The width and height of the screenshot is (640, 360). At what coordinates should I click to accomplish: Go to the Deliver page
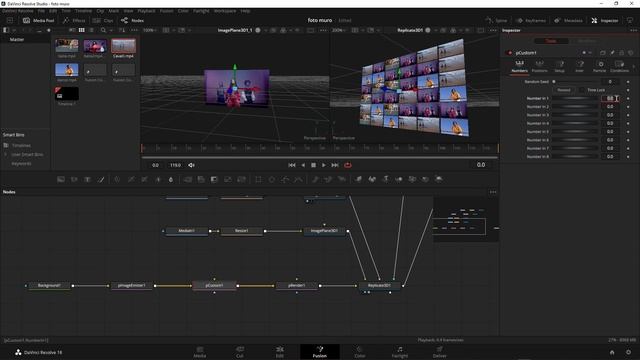coord(440,352)
